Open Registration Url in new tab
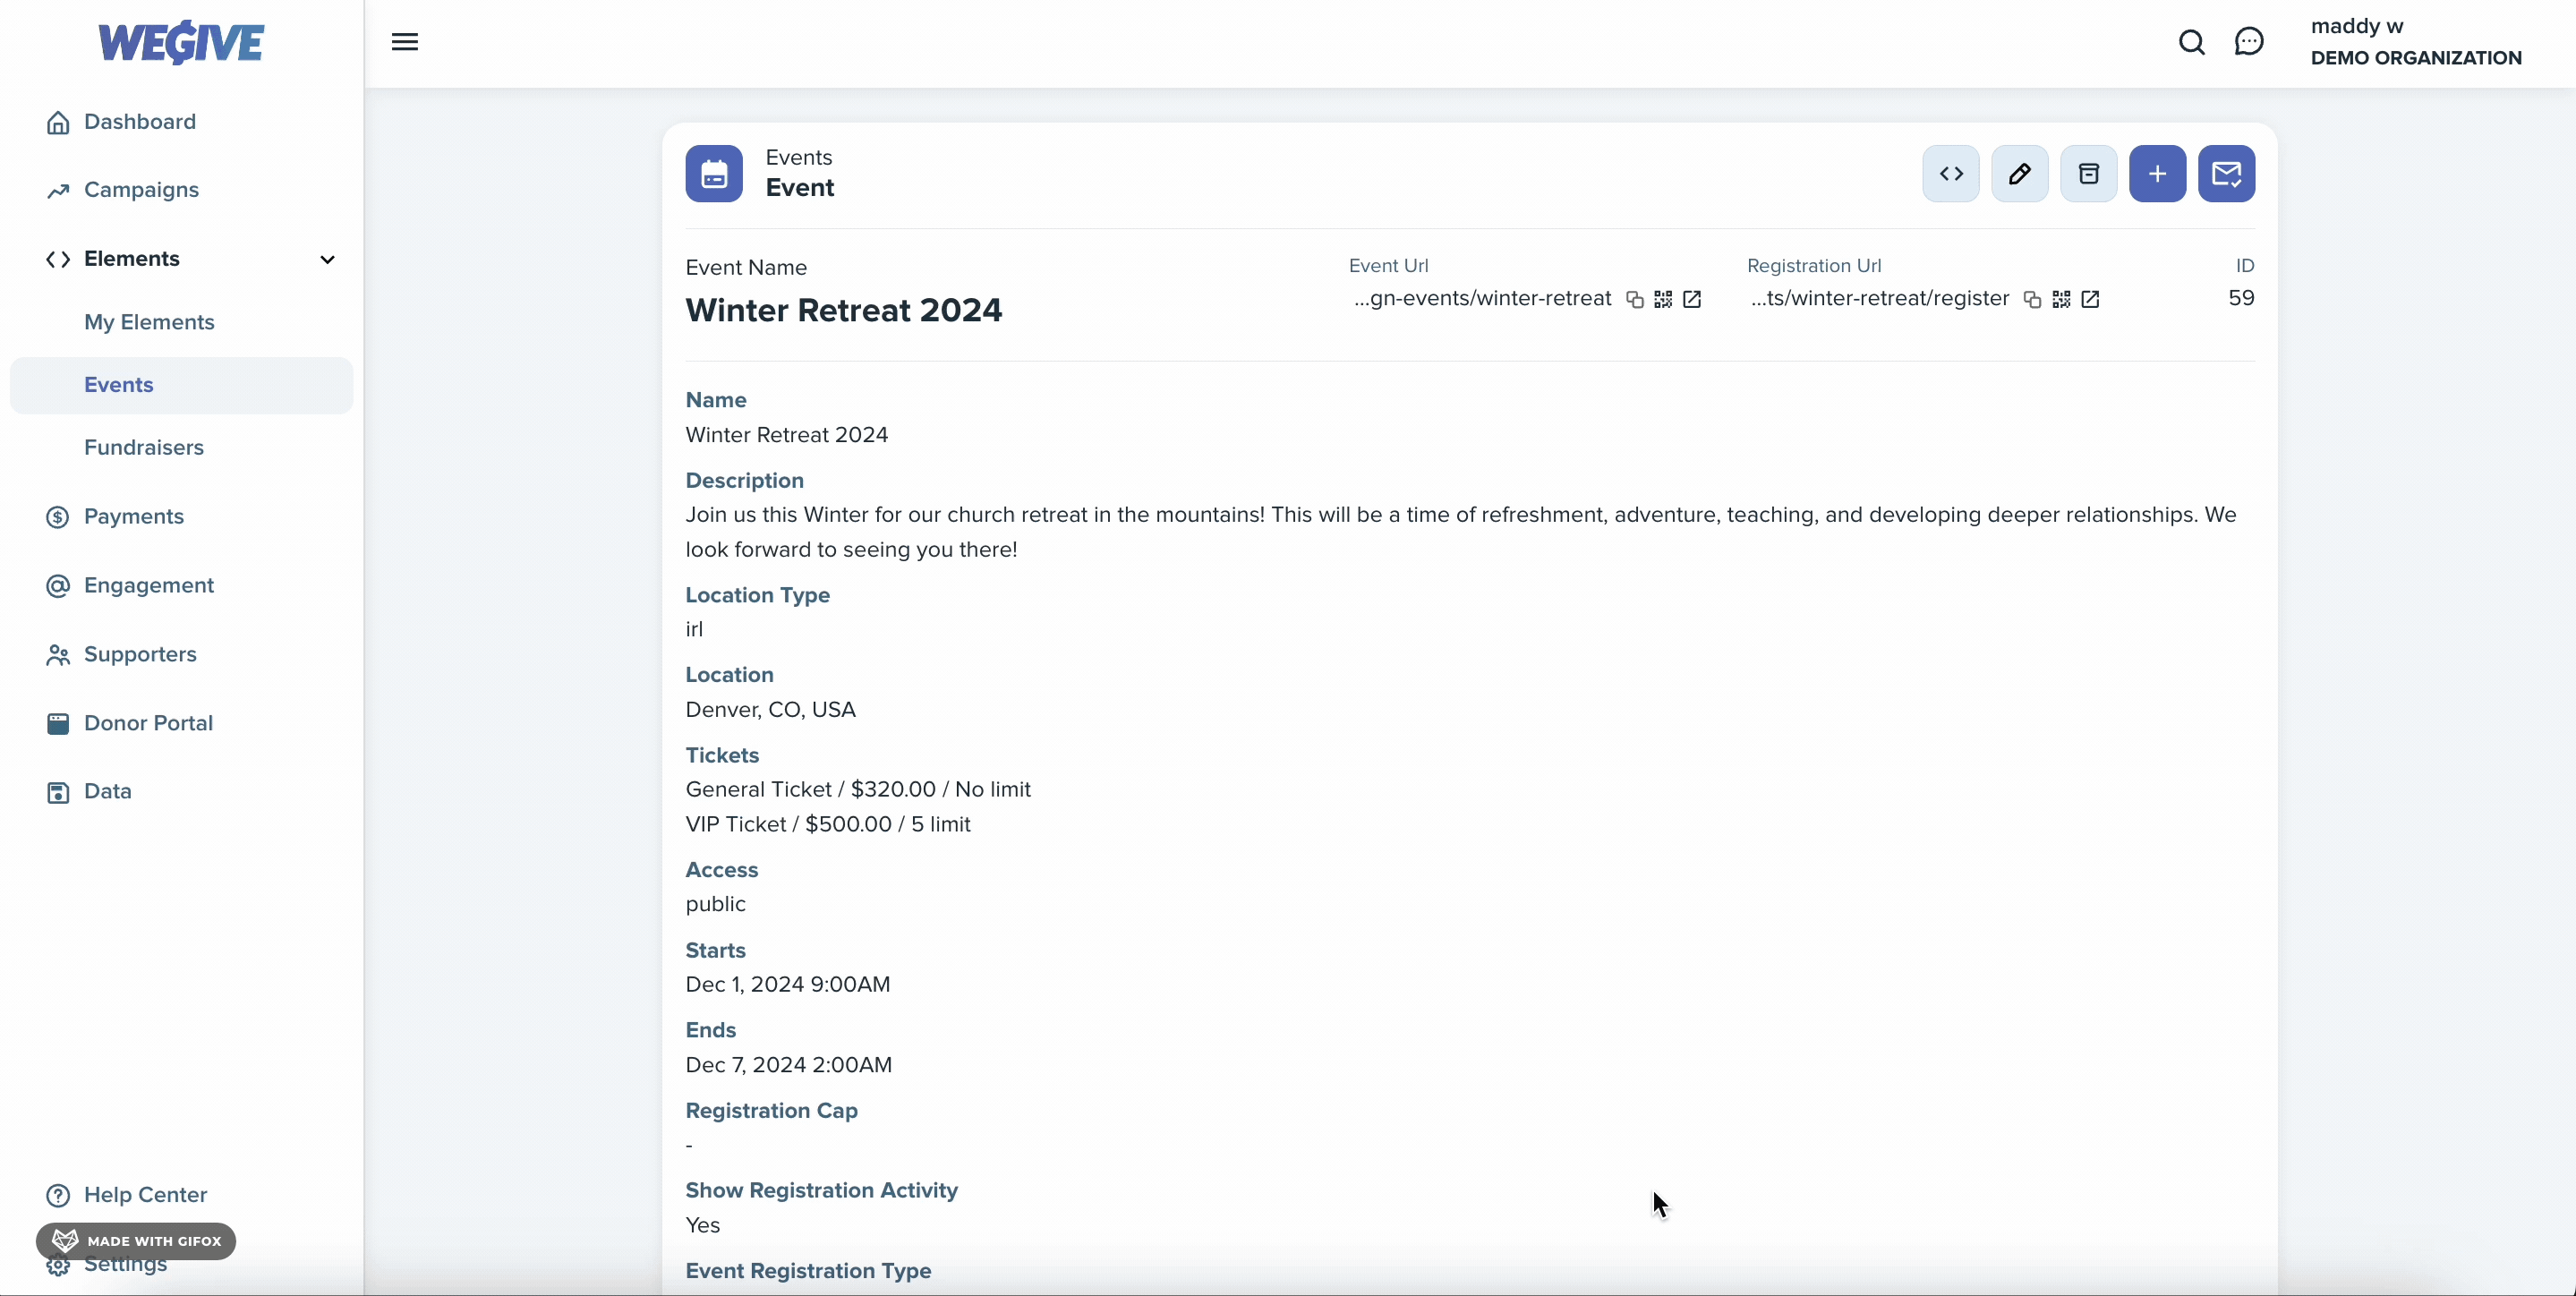Viewport: 2576px width, 1296px height. [2090, 300]
